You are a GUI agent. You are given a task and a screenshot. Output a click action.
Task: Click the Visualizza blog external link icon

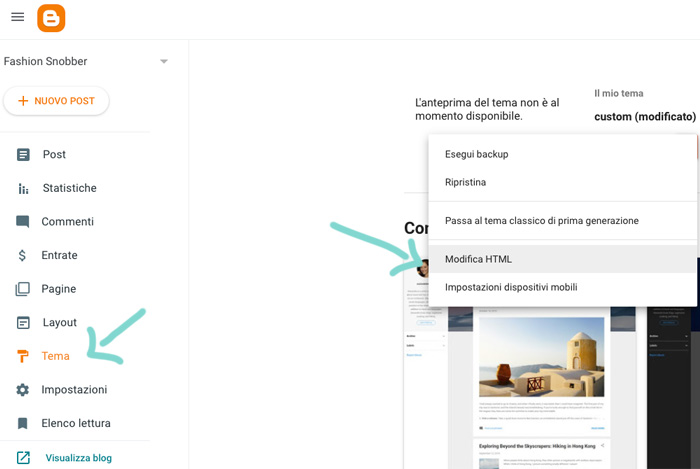23,458
